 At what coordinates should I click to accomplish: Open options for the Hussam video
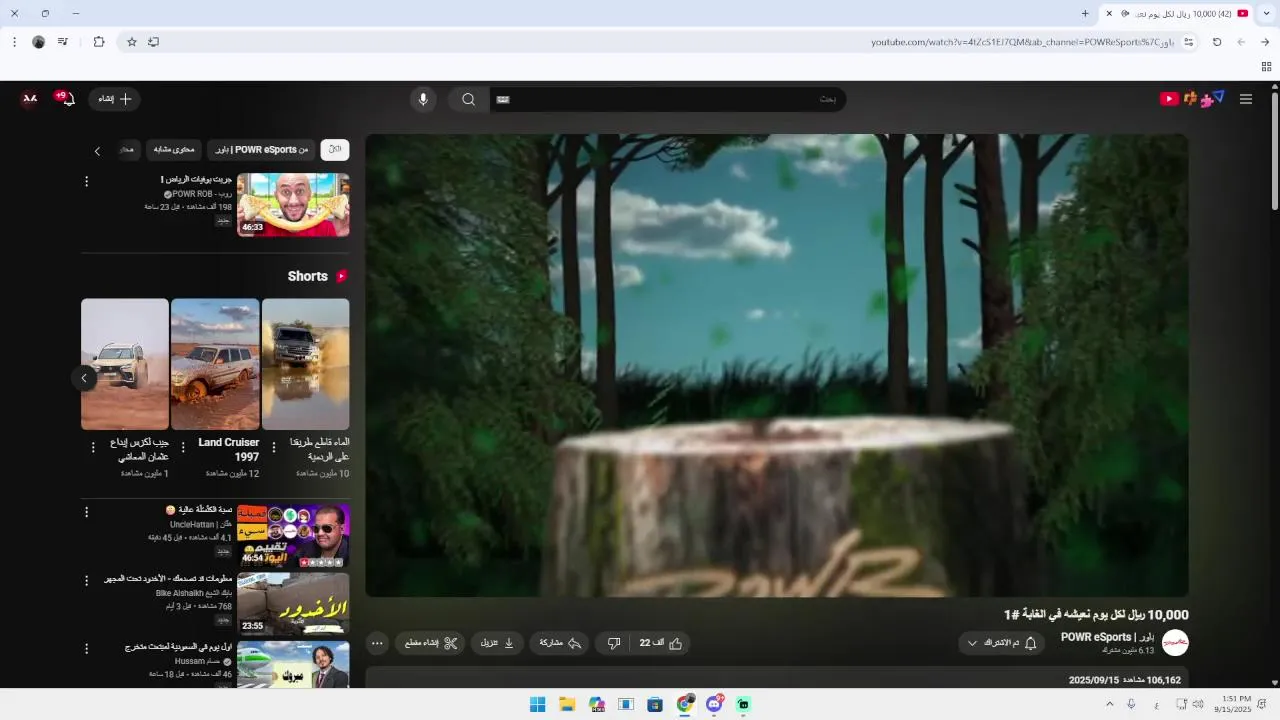click(86, 648)
